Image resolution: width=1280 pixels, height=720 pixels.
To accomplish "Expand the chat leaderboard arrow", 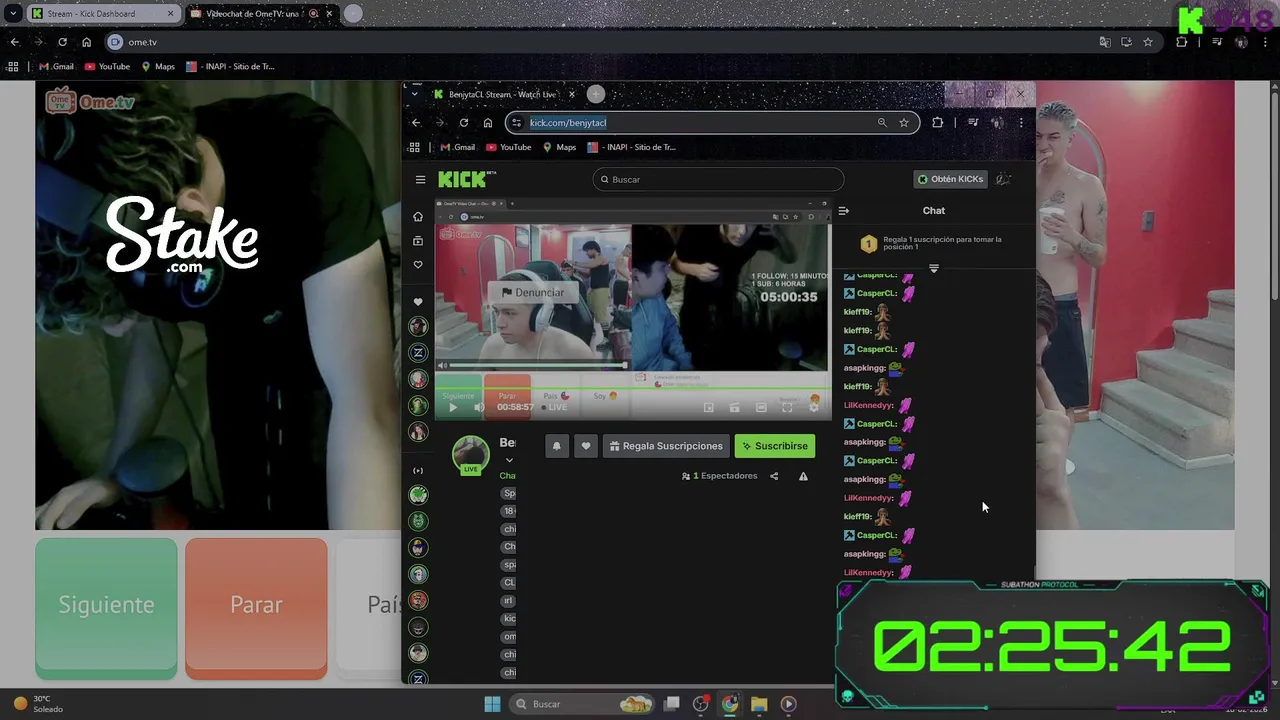I will click(934, 268).
